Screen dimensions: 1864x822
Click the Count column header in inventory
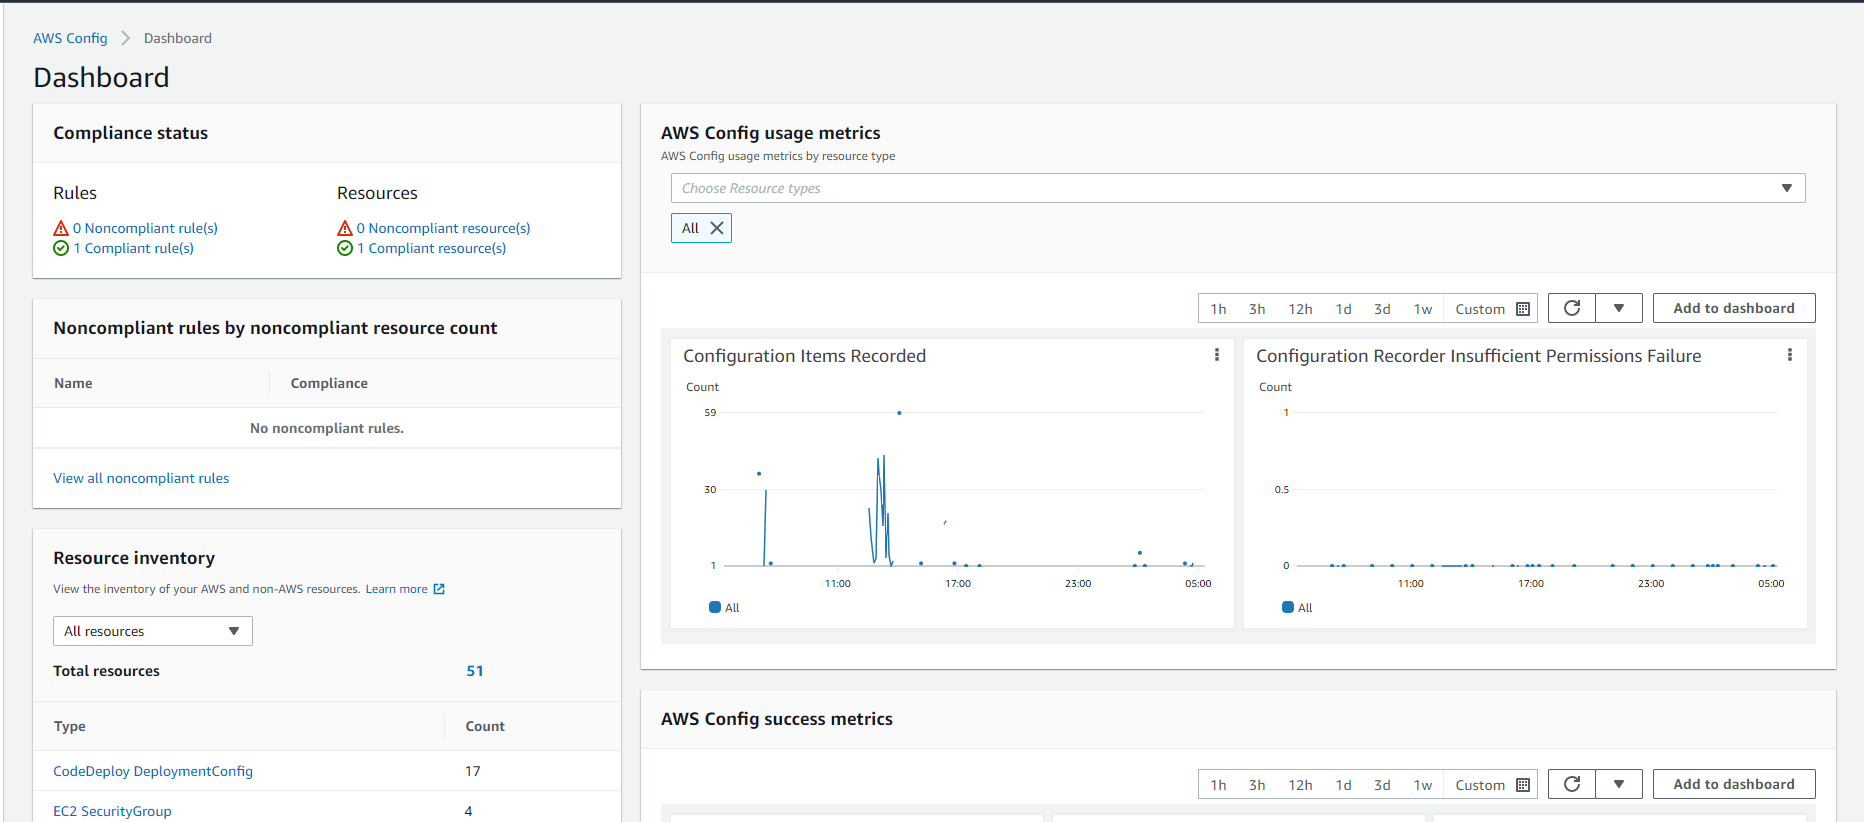(485, 726)
